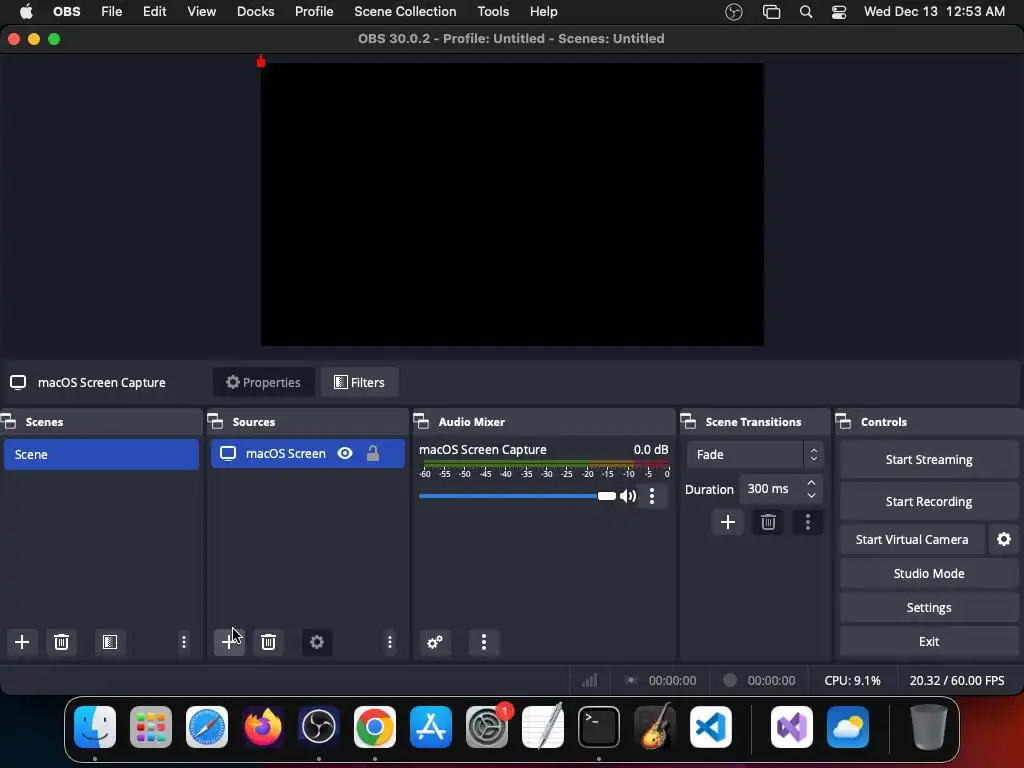Open advanced audio properties gears icon
Screen dimensions: 1024x768
coord(435,642)
